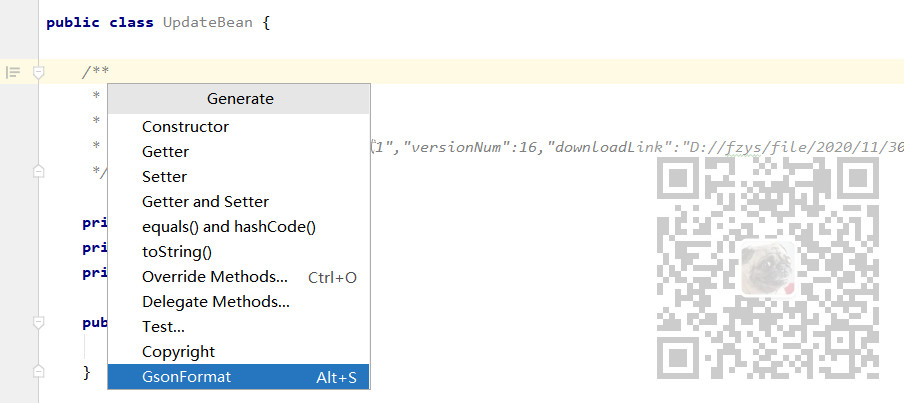Click the doc-comment gutter icon beside /**
Image resolution: width=904 pixels, height=403 pixels.
tap(13, 72)
